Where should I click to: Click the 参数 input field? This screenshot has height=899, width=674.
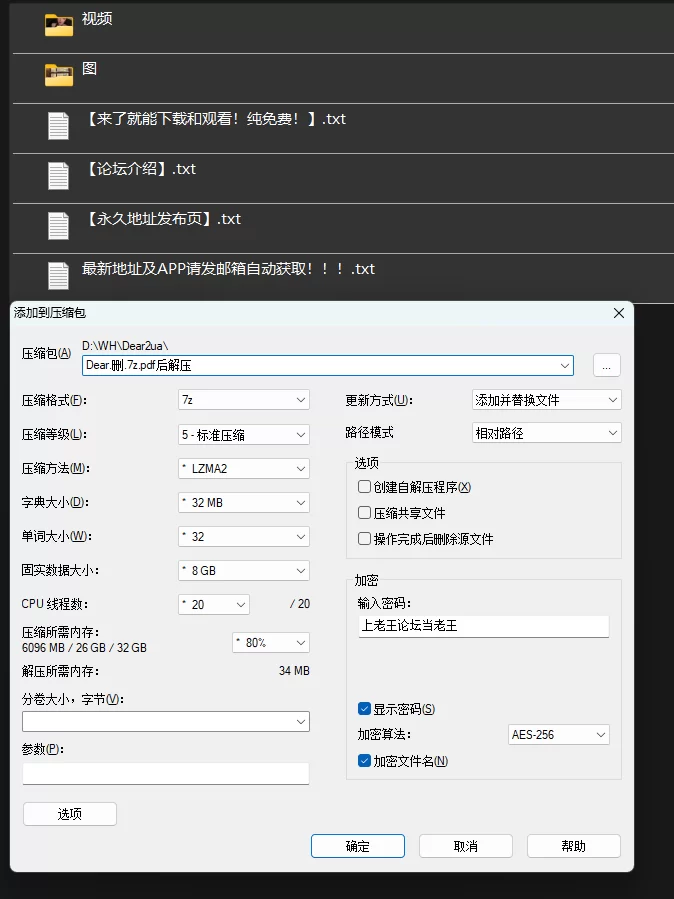tap(166, 773)
